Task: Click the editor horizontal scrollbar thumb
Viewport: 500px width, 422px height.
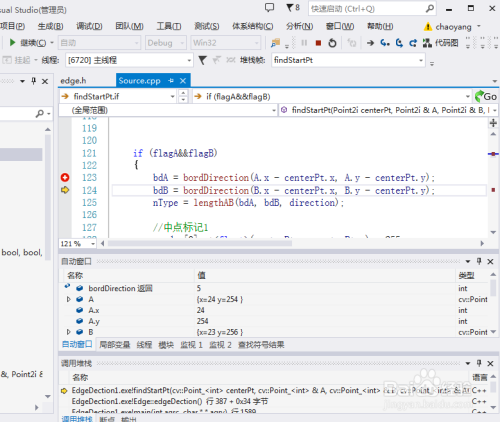Action: pyautogui.click(x=199, y=244)
